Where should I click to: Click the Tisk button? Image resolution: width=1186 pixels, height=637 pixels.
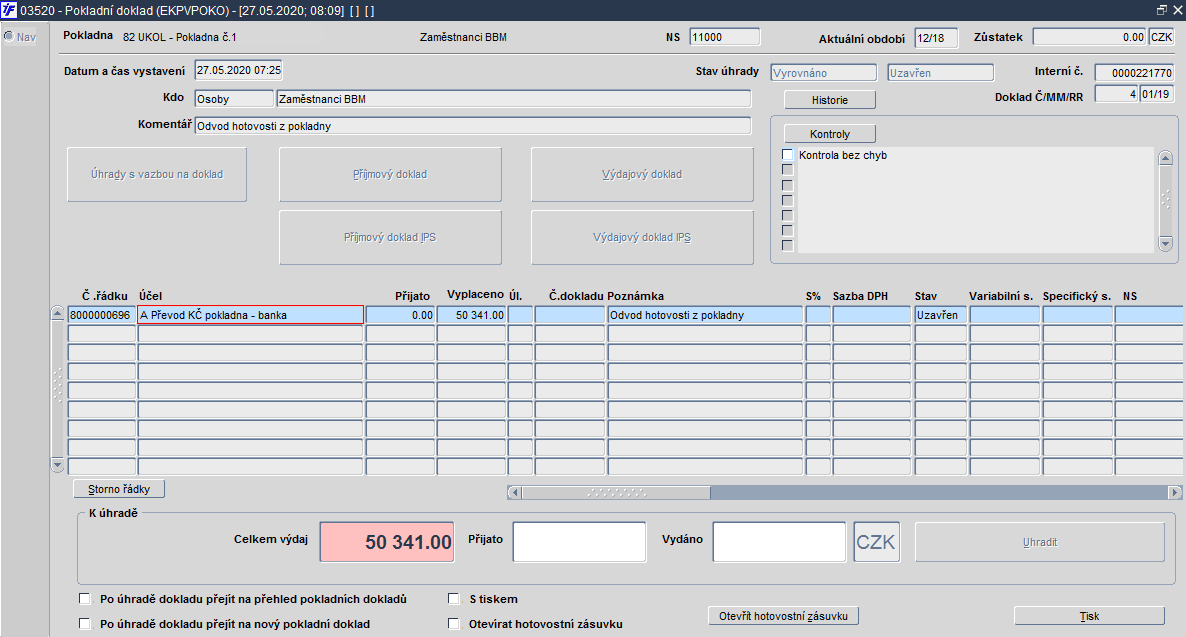[x=1089, y=616]
